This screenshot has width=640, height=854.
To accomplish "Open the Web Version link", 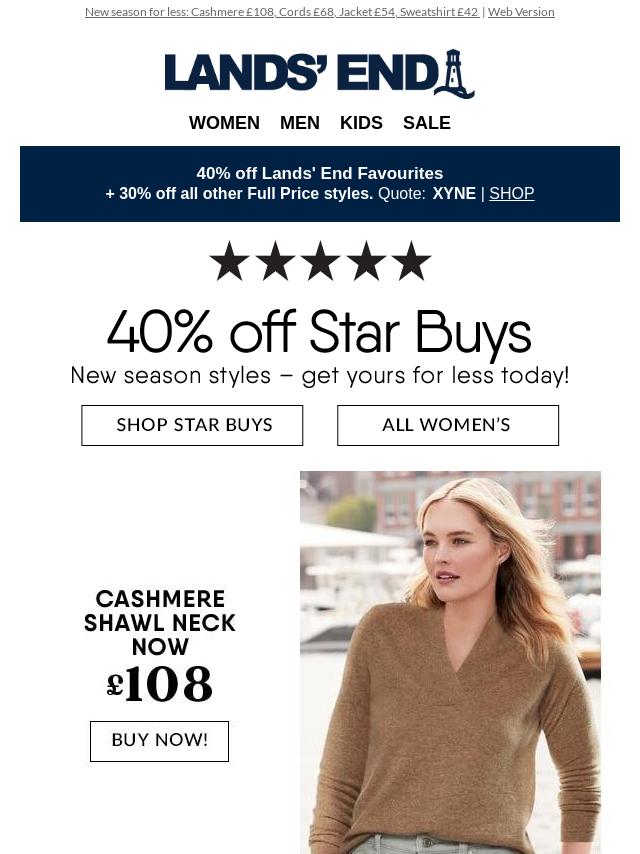I will pyautogui.click(x=521, y=12).
